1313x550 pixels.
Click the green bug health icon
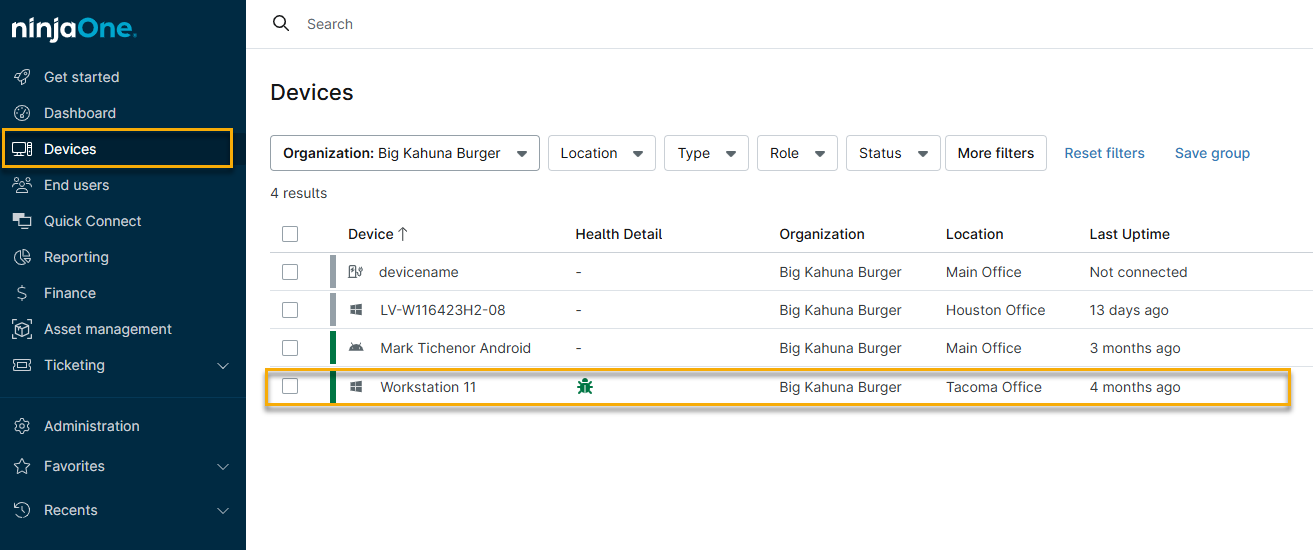pyautogui.click(x=585, y=387)
